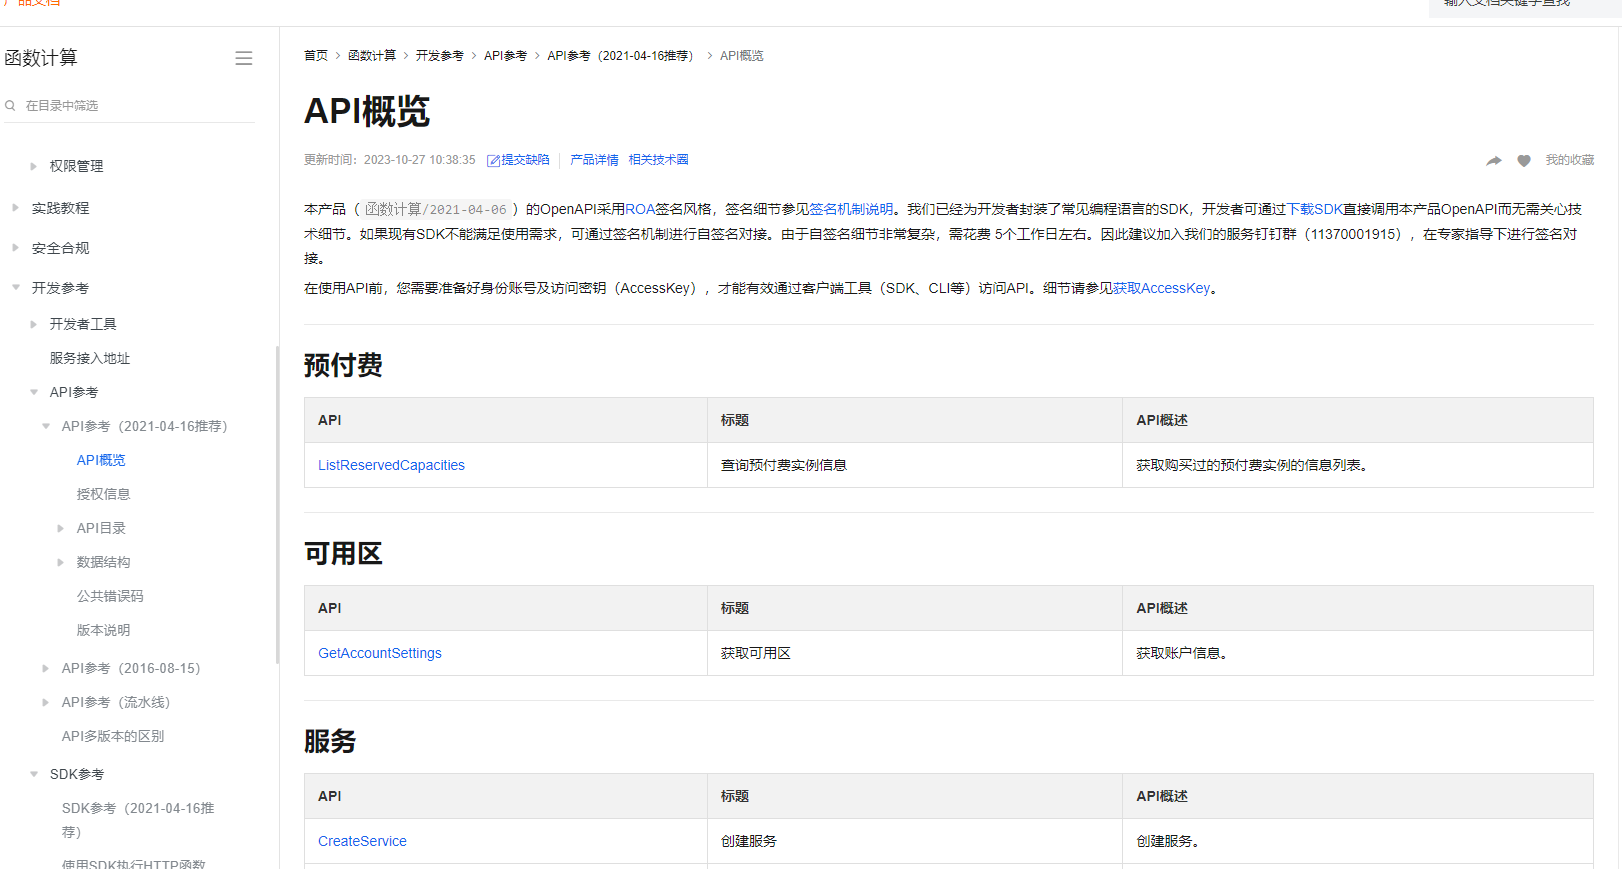Expand the 权限管理 tree node
This screenshot has height=869, width=1622.
[33, 167]
